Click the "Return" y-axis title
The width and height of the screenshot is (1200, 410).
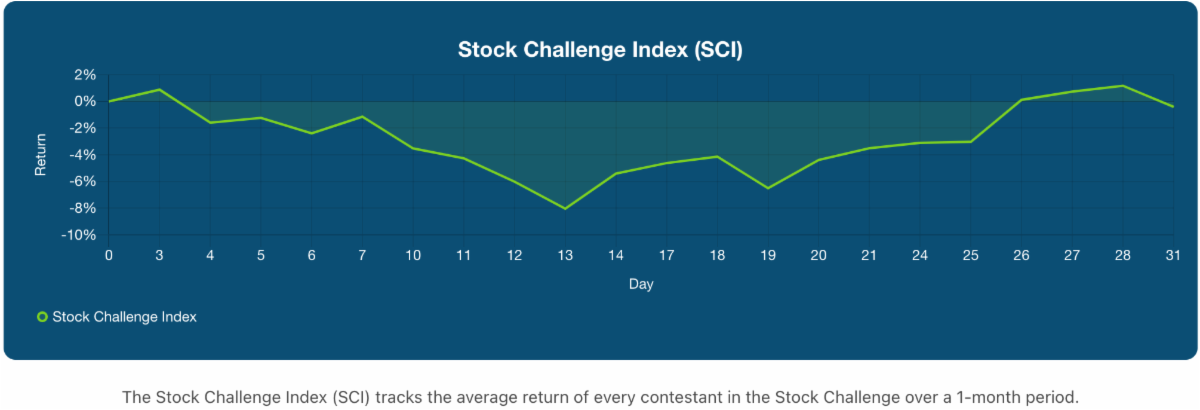coord(41,155)
